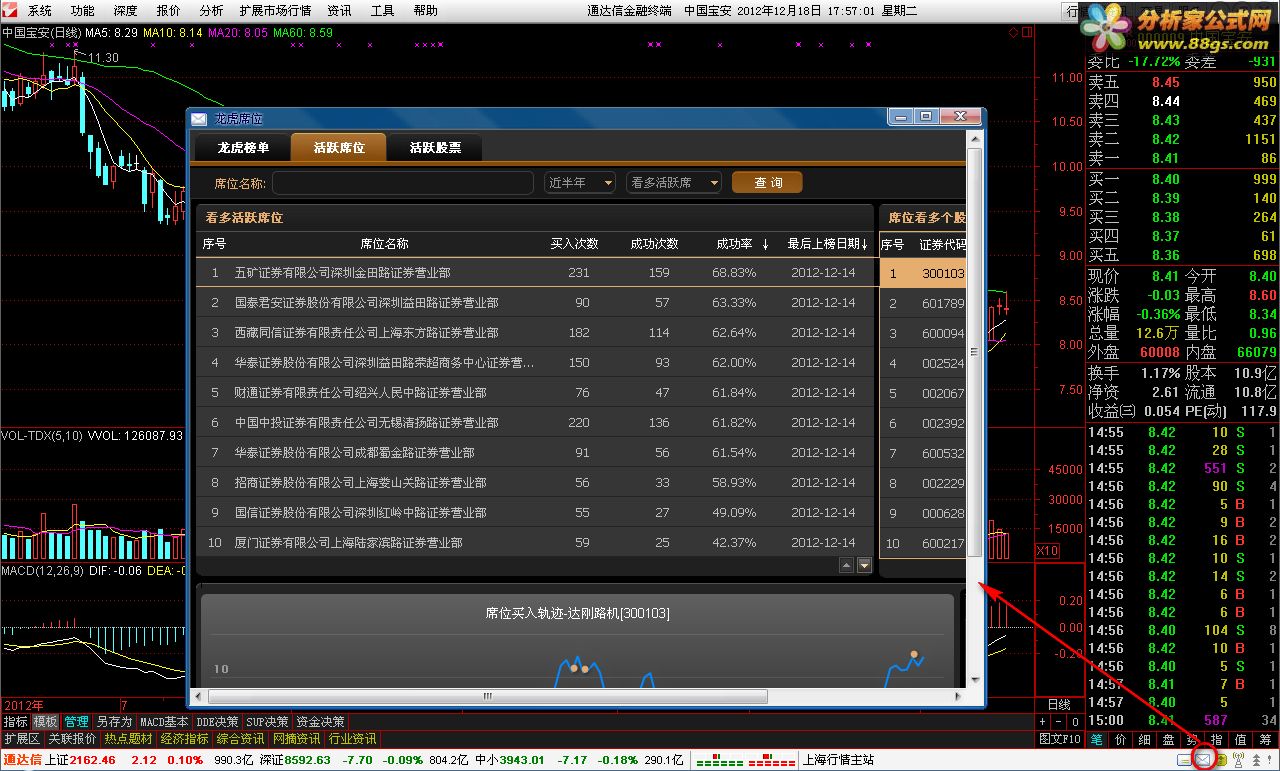This screenshot has height=771, width=1280.
Task: Open the 系统 menu
Action: click(x=40, y=11)
